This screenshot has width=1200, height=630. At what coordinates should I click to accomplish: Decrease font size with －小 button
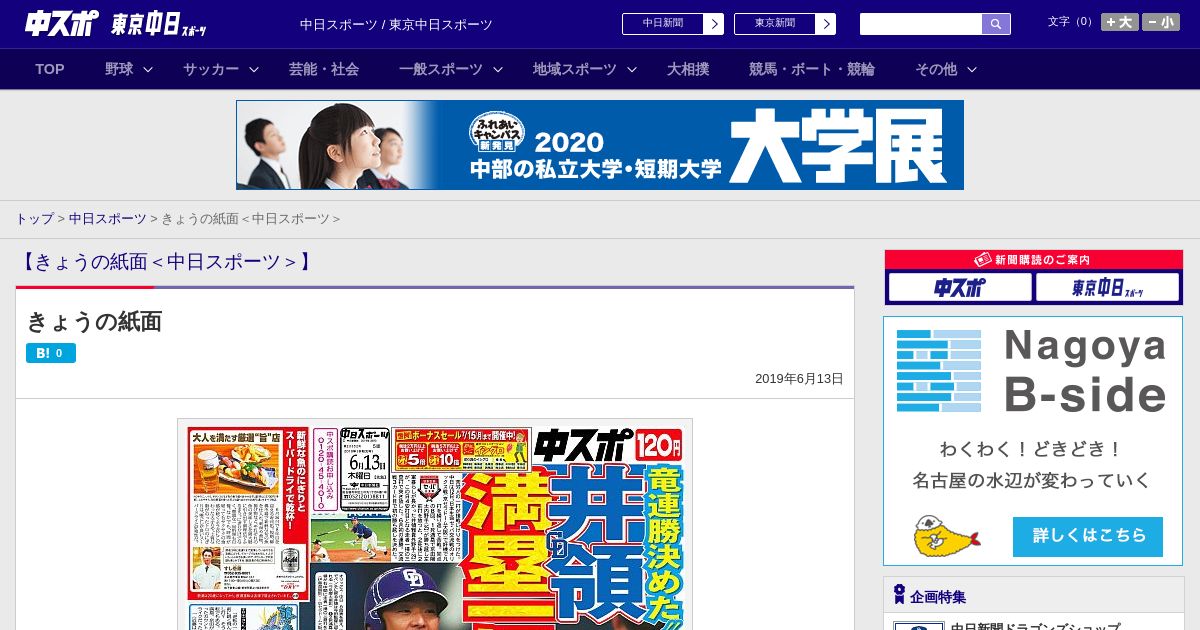(x=1161, y=22)
